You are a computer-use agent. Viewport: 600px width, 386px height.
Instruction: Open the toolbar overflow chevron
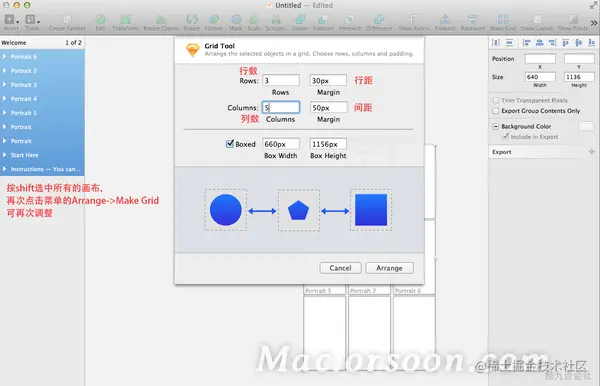tap(593, 23)
